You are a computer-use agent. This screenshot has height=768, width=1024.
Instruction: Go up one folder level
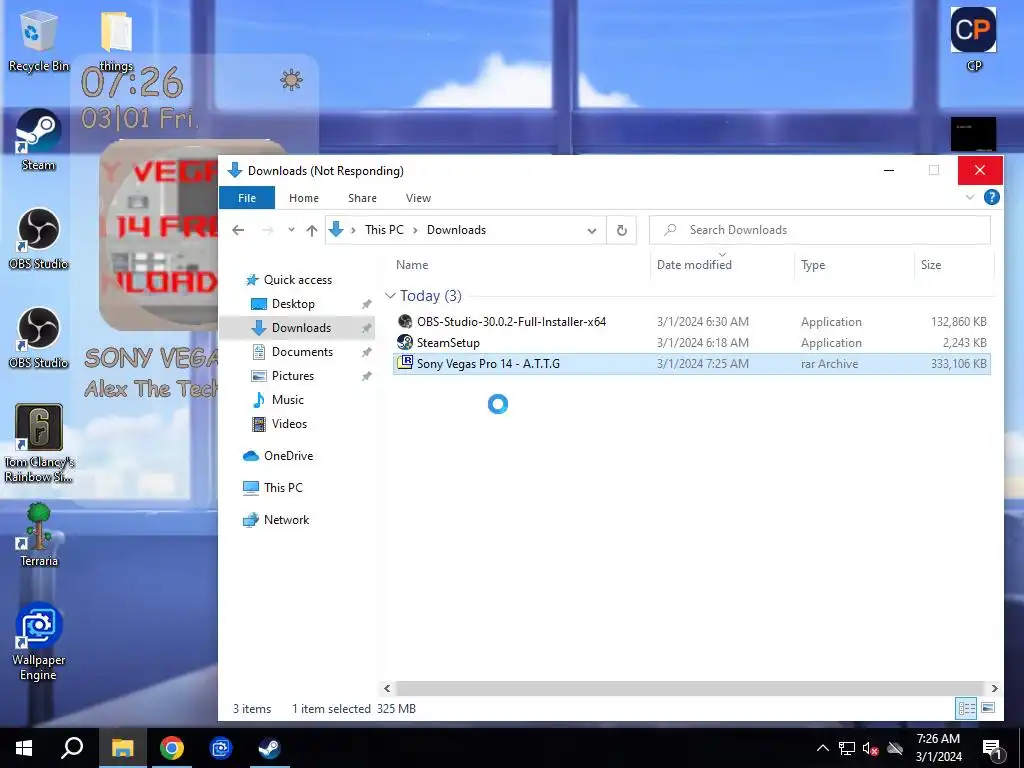tap(312, 230)
